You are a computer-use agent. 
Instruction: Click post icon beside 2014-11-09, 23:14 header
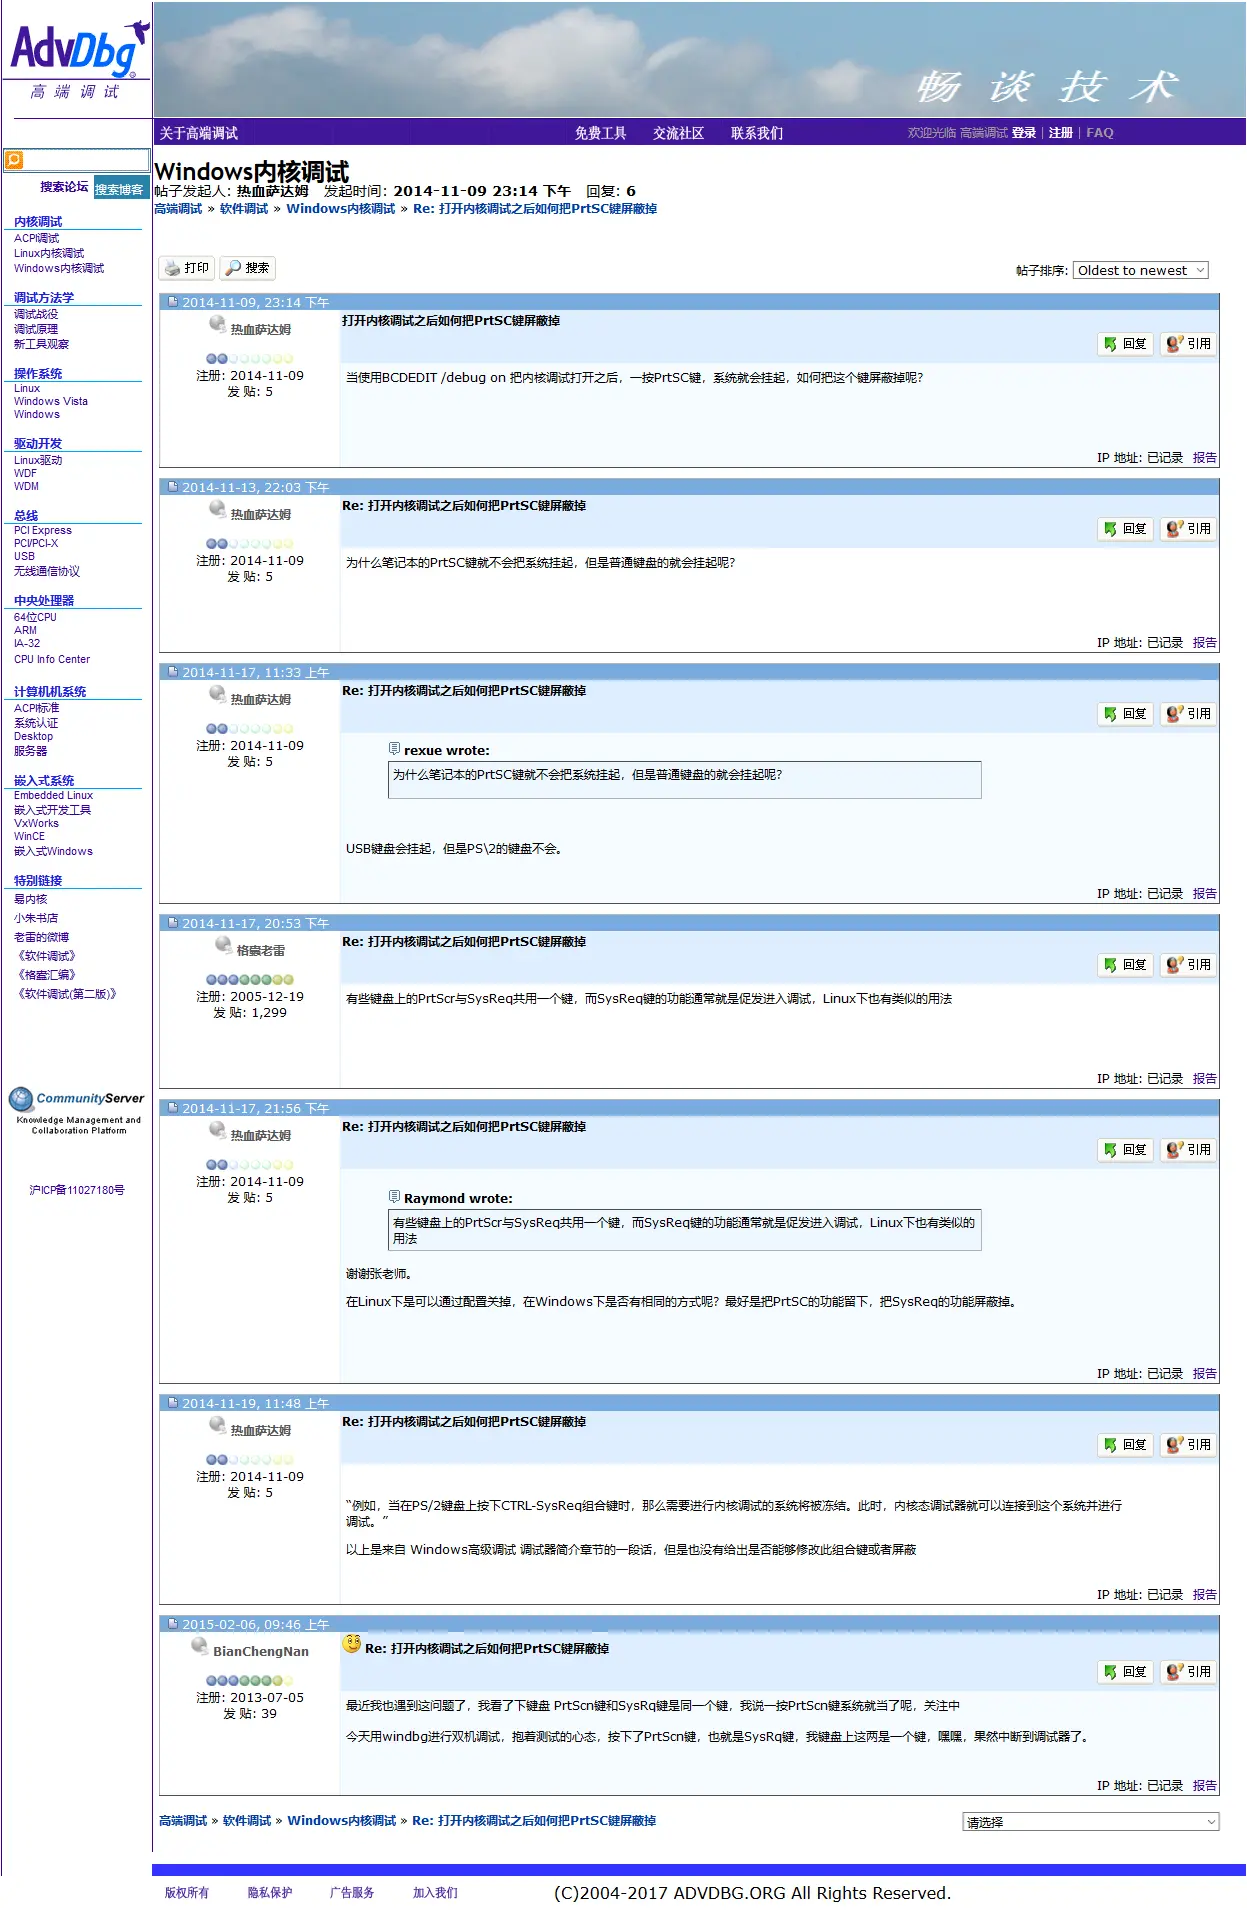click(x=172, y=302)
